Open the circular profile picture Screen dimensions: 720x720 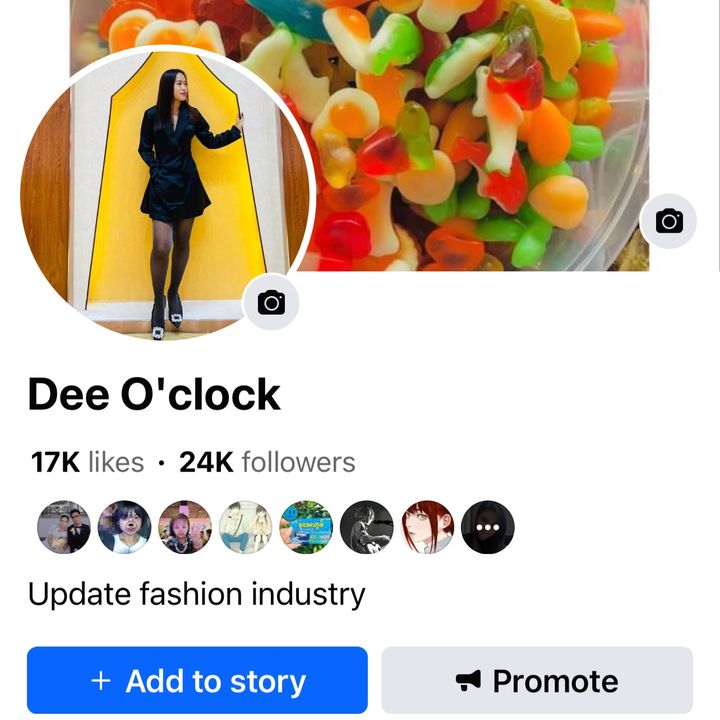[x=160, y=190]
